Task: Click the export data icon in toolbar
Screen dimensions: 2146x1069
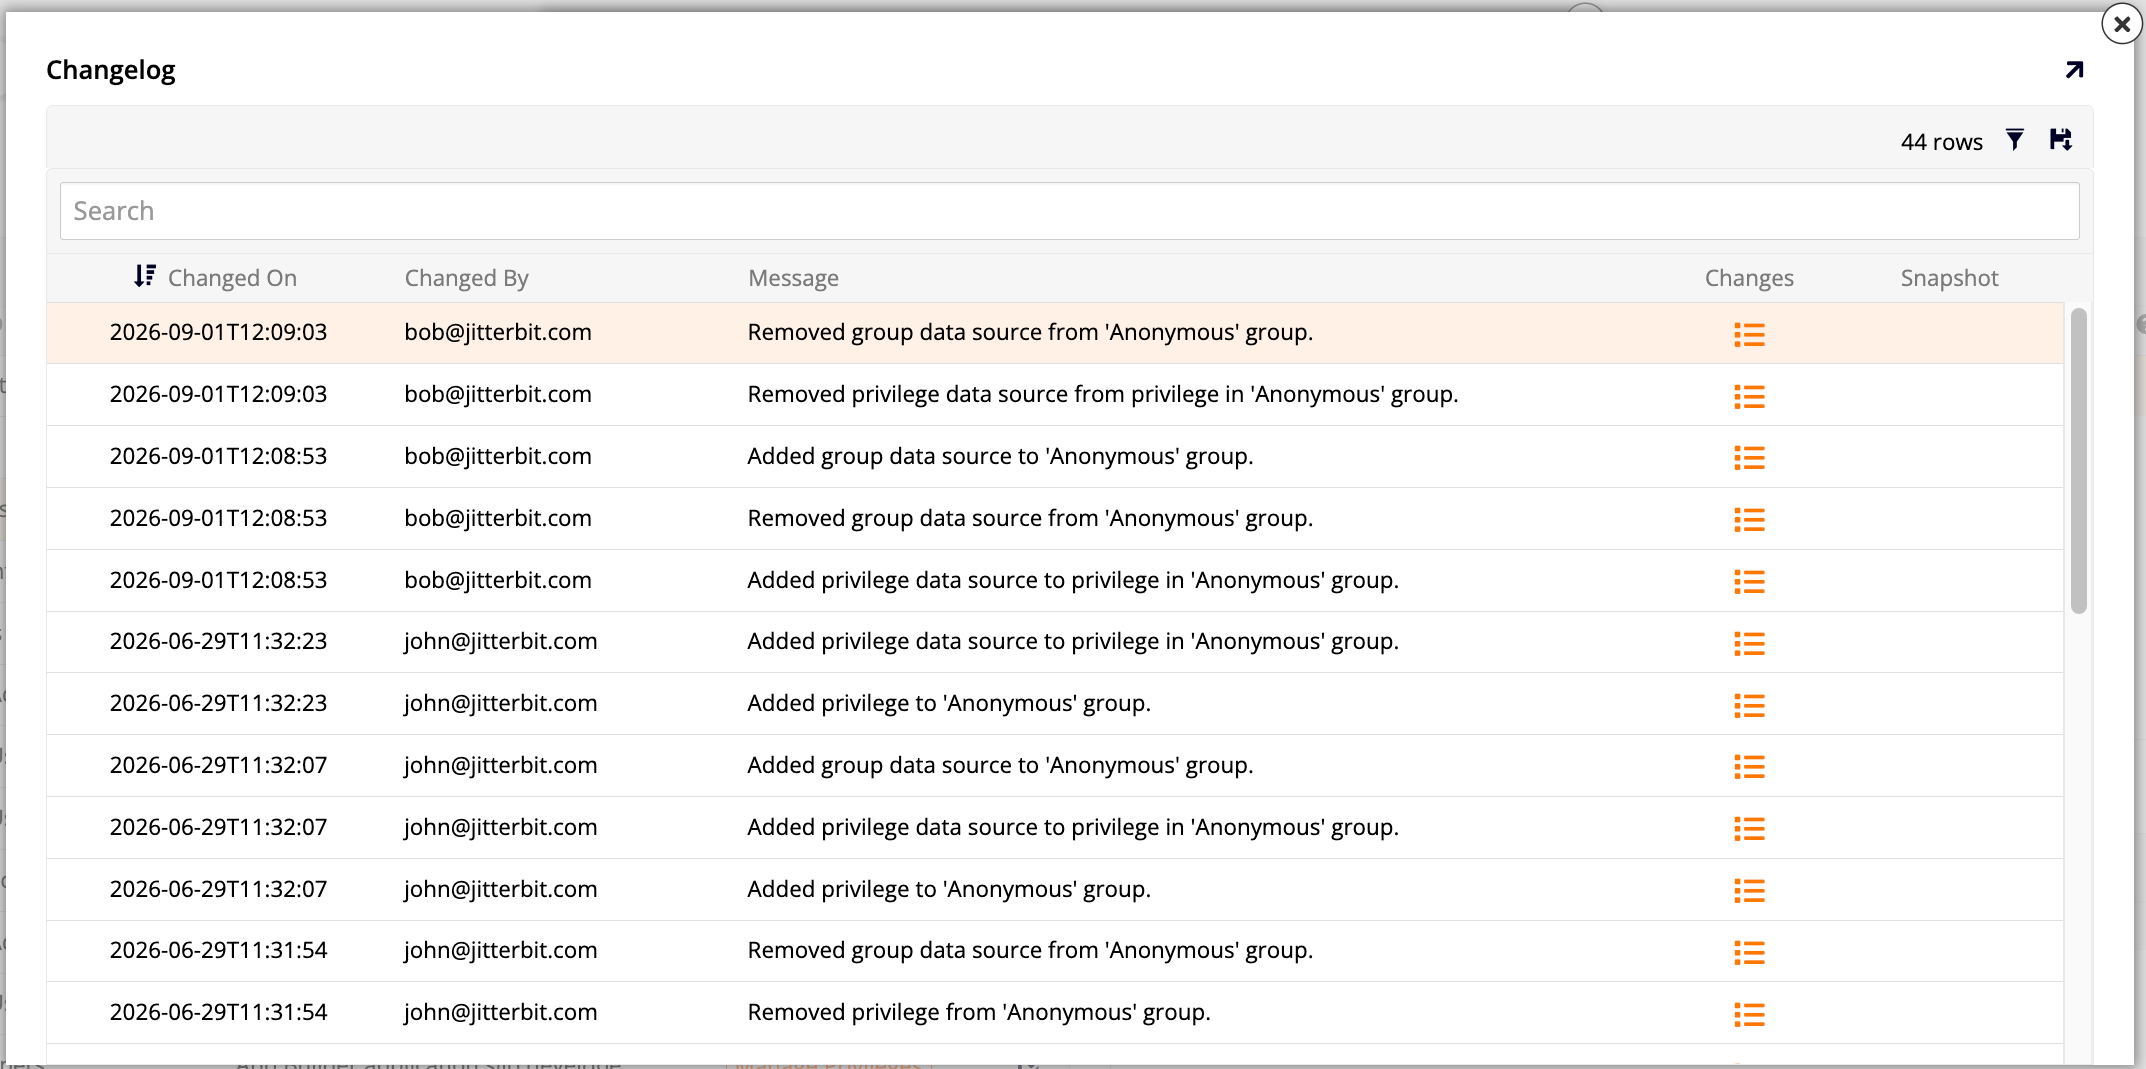Action: point(2061,140)
